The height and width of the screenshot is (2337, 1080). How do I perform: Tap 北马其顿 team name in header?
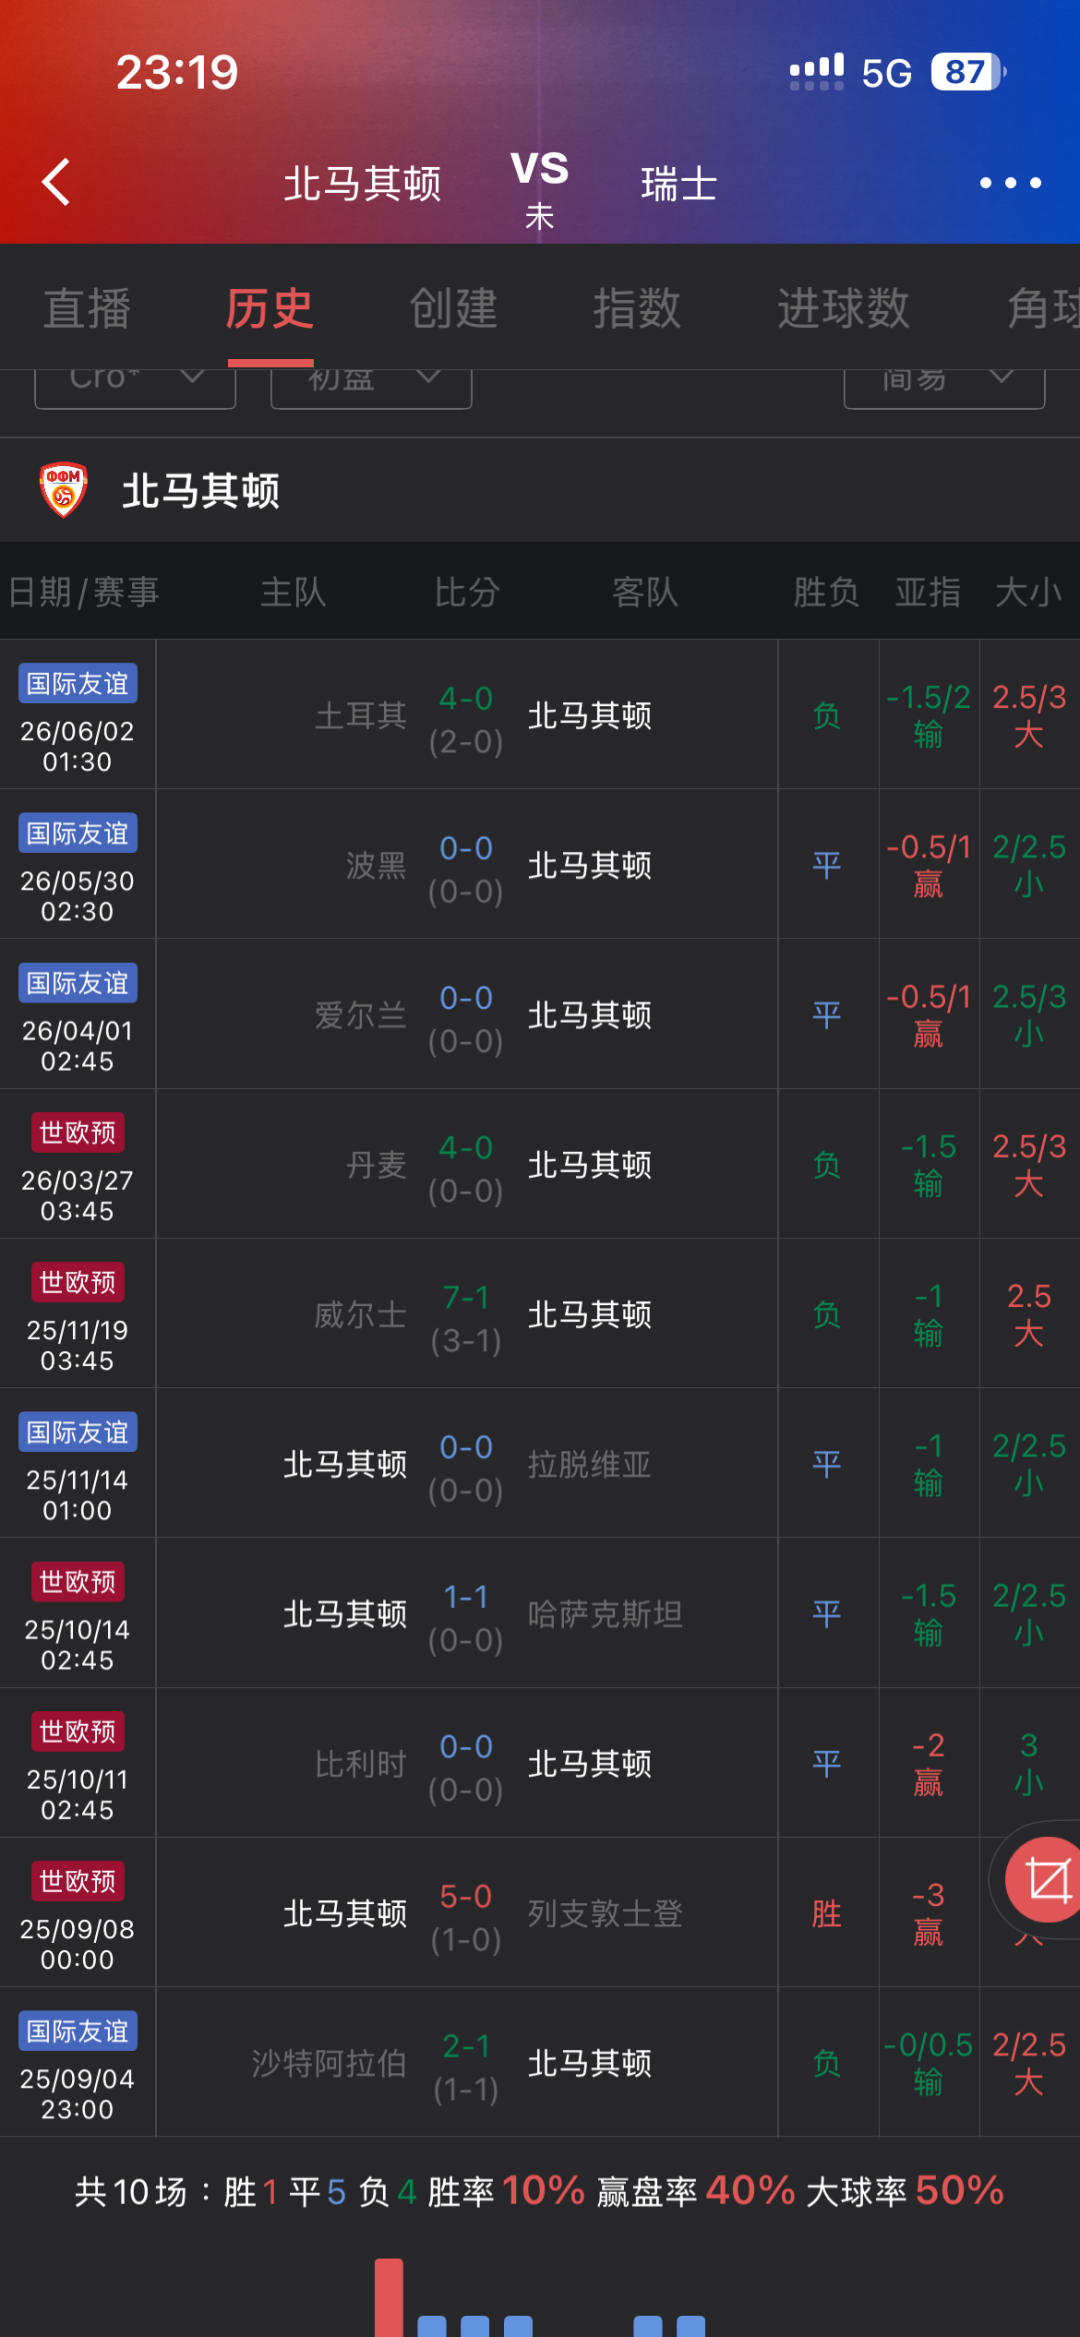point(362,185)
